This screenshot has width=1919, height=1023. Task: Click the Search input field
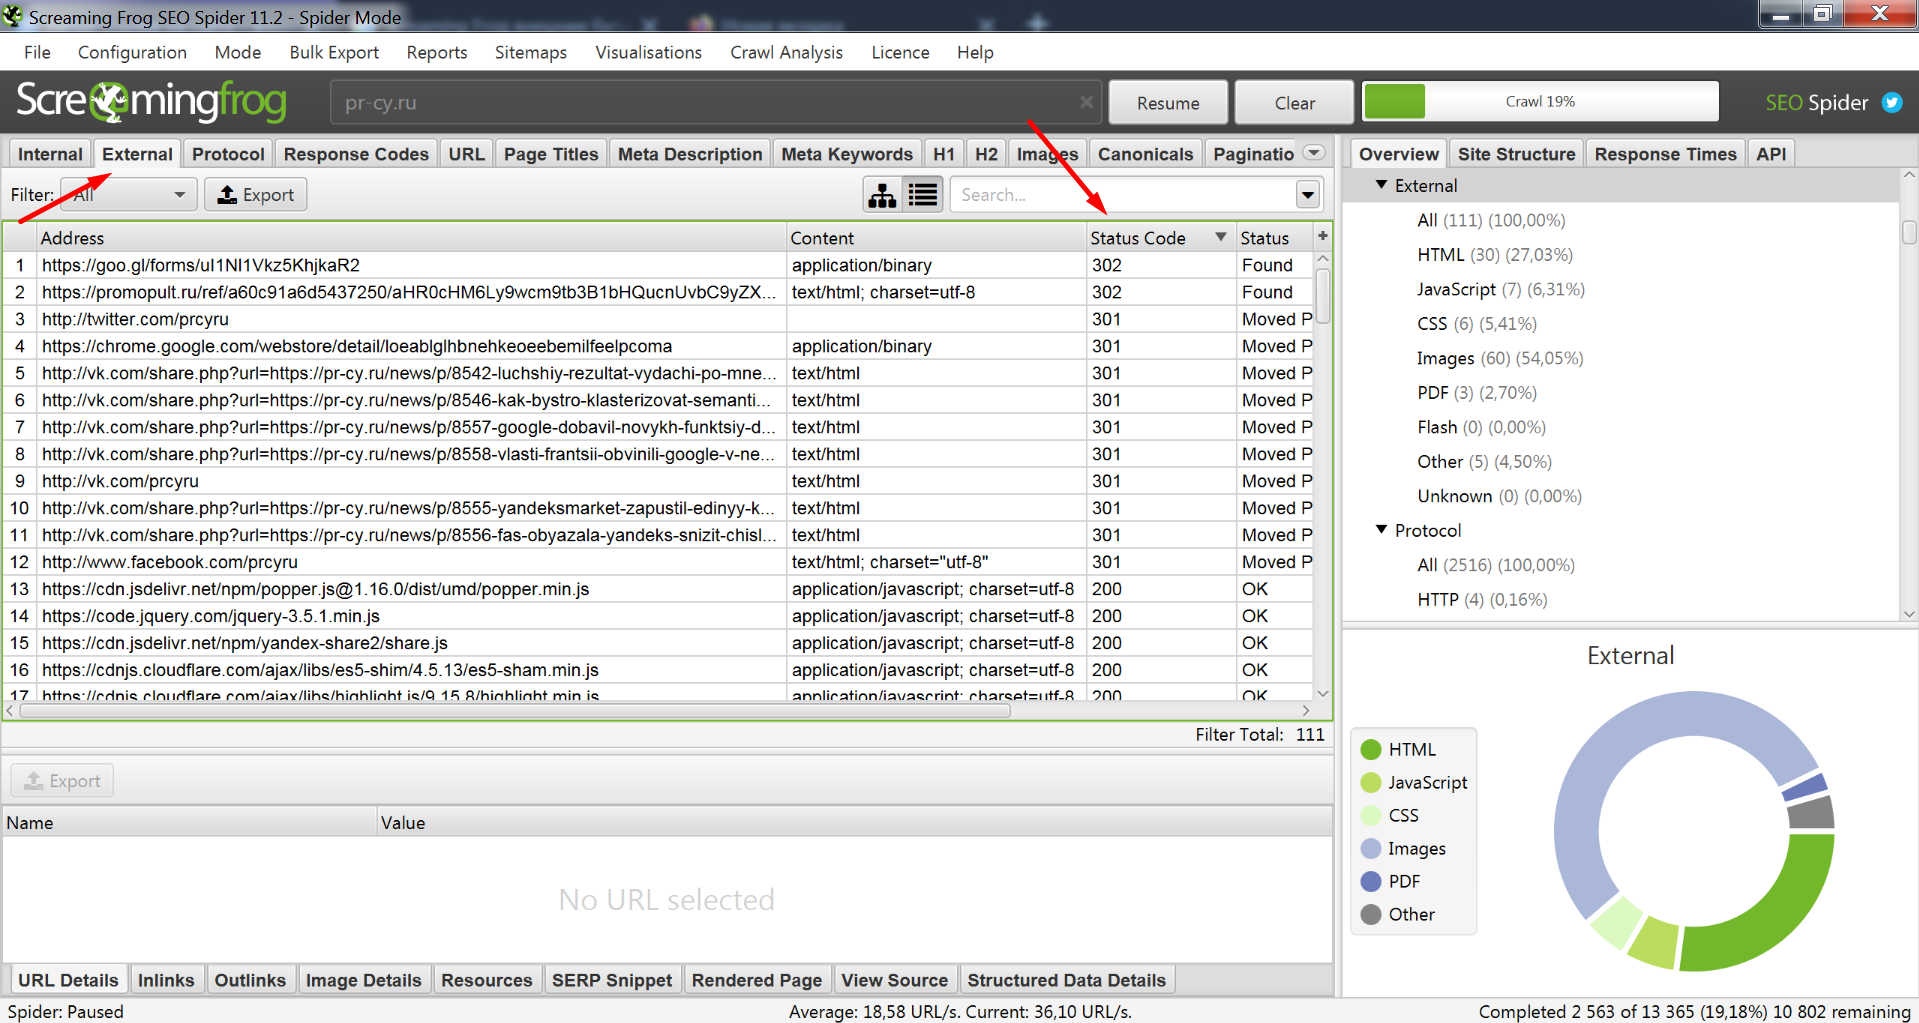(1120, 195)
